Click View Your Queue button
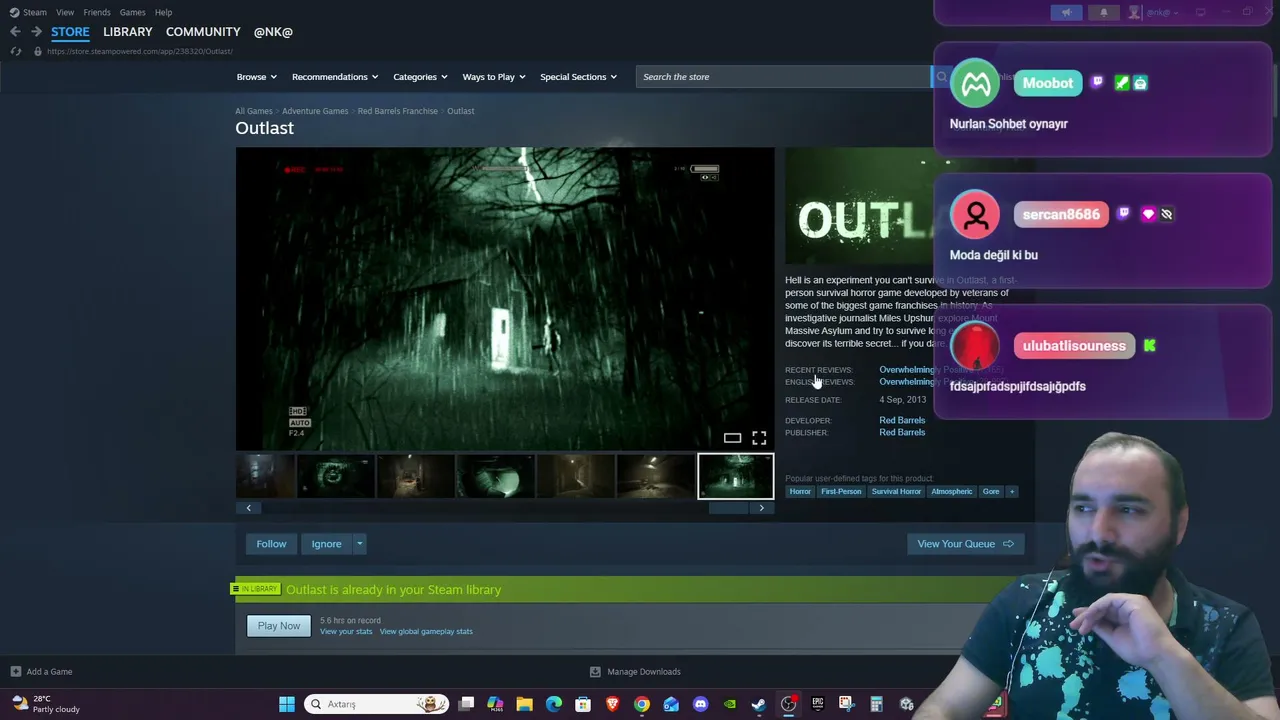Image resolution: width=1280 pixels, height=720 pixels. 966,544
